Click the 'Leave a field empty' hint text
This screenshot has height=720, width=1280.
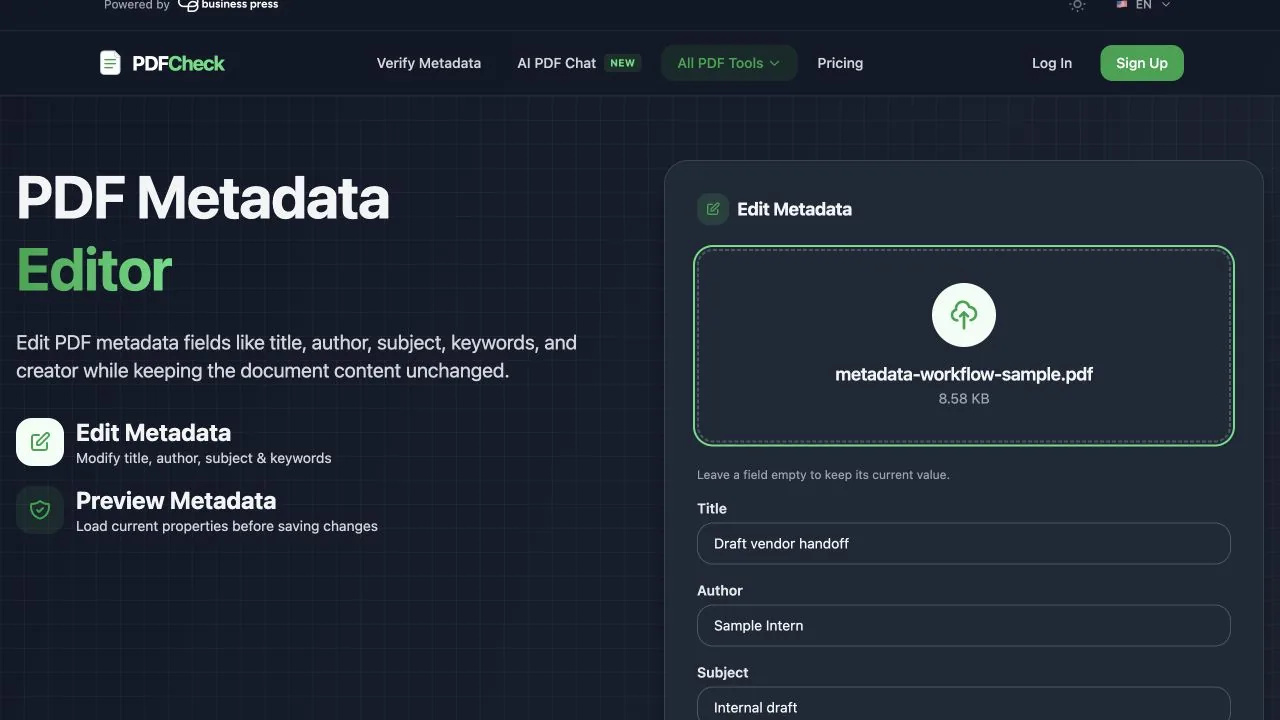point(823,475)
